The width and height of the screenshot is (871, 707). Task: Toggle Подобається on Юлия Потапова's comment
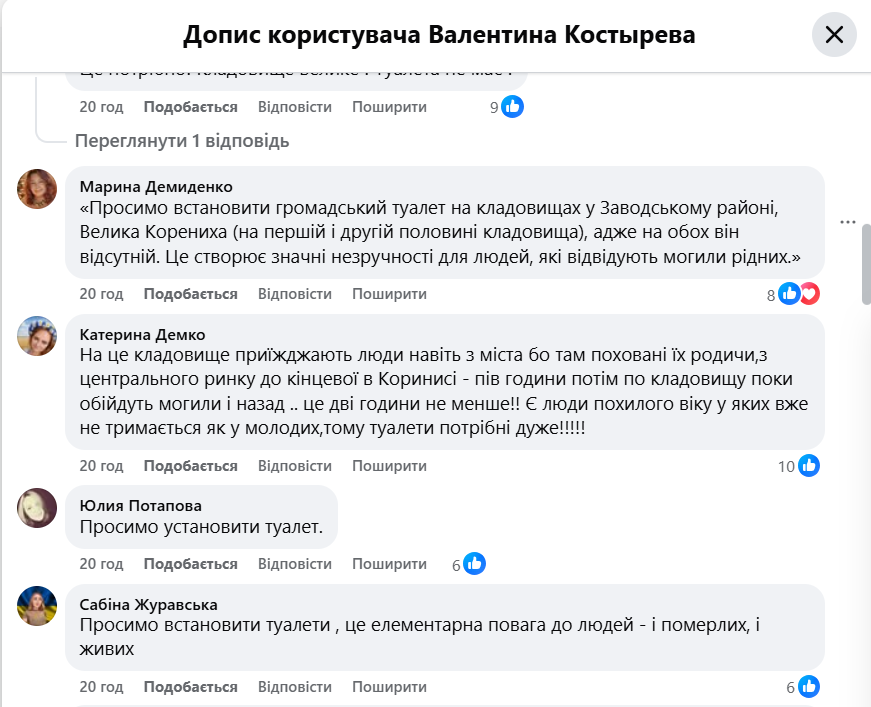190,564
